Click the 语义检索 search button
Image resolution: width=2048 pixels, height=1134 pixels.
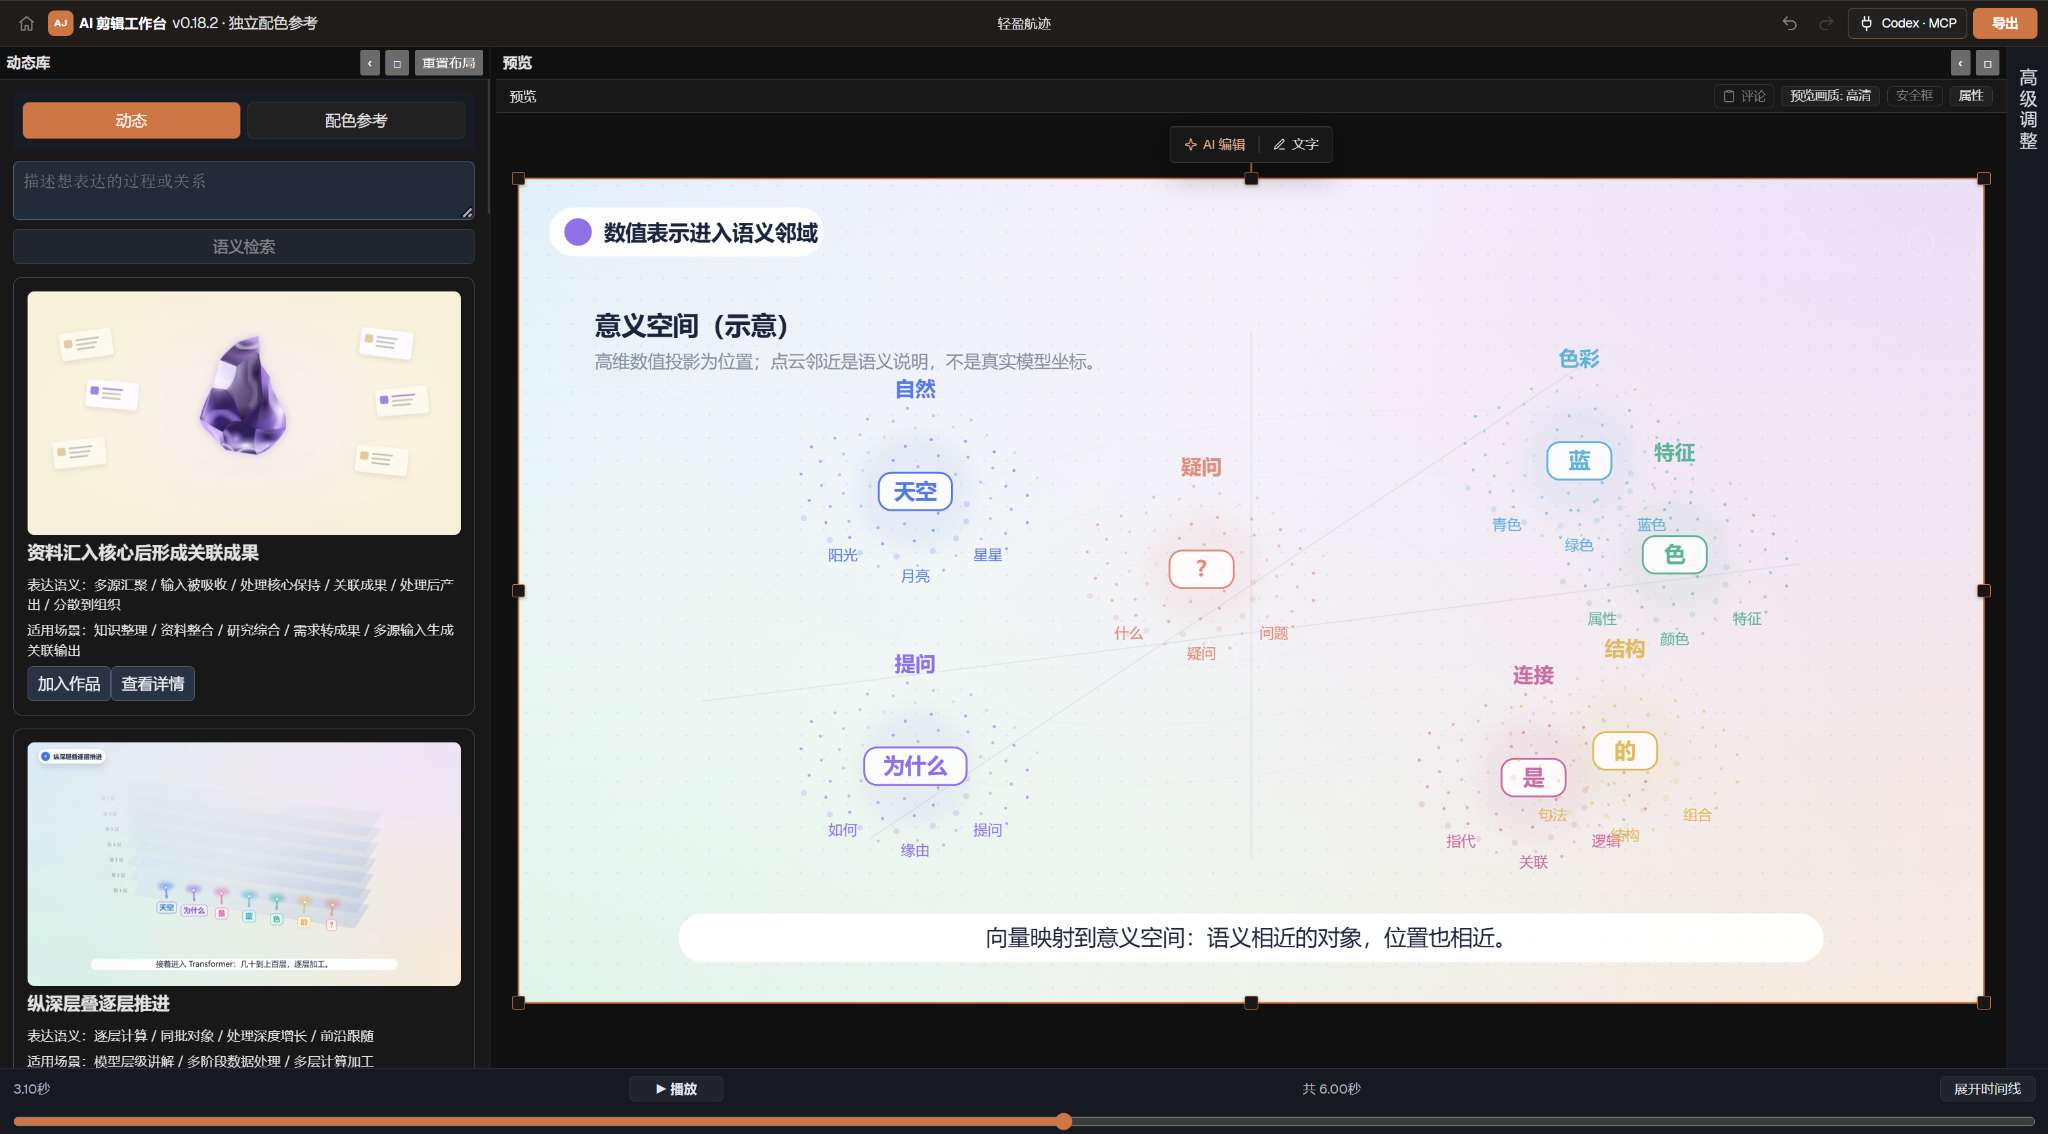point(243,246)
